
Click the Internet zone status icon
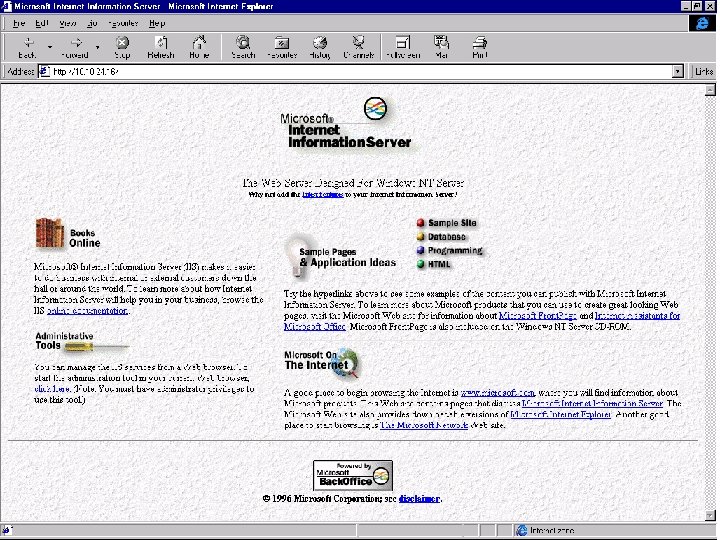click(x=521, y=530)
